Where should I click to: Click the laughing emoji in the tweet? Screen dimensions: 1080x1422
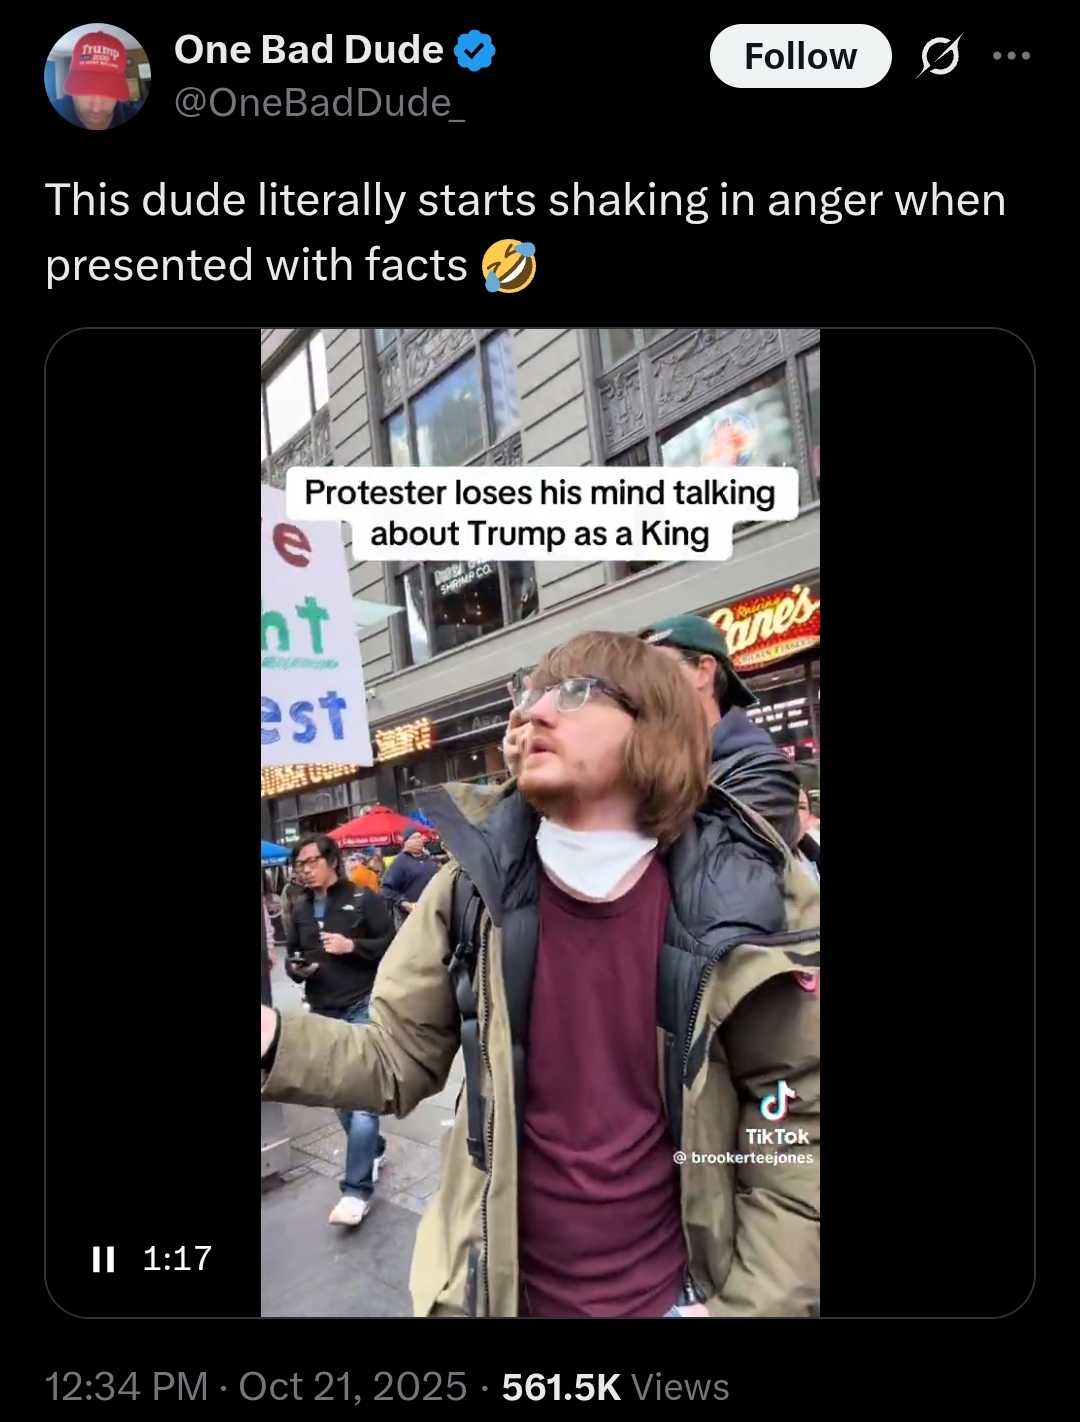coord(509,266)
